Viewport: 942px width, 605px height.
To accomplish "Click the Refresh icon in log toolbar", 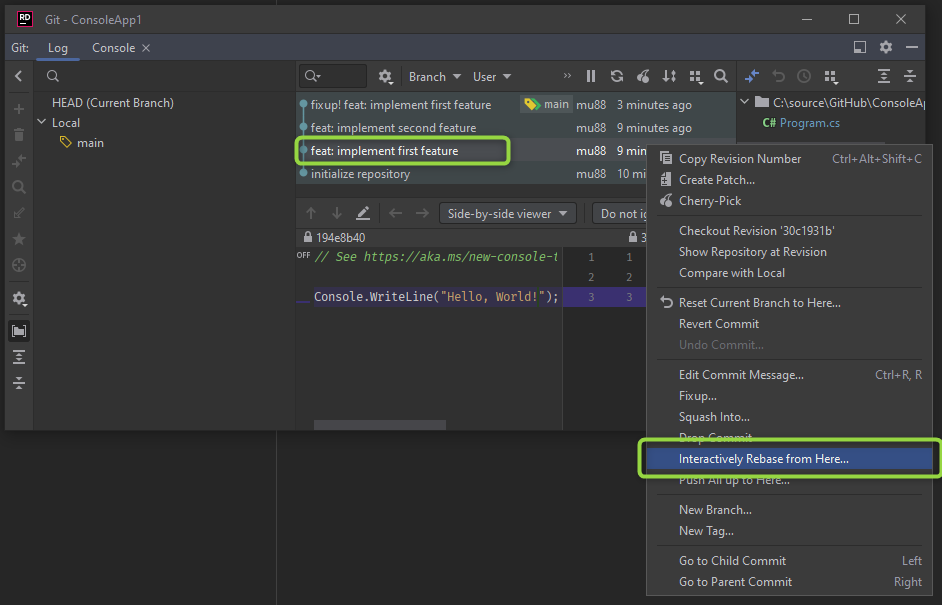I will [617, 76].
